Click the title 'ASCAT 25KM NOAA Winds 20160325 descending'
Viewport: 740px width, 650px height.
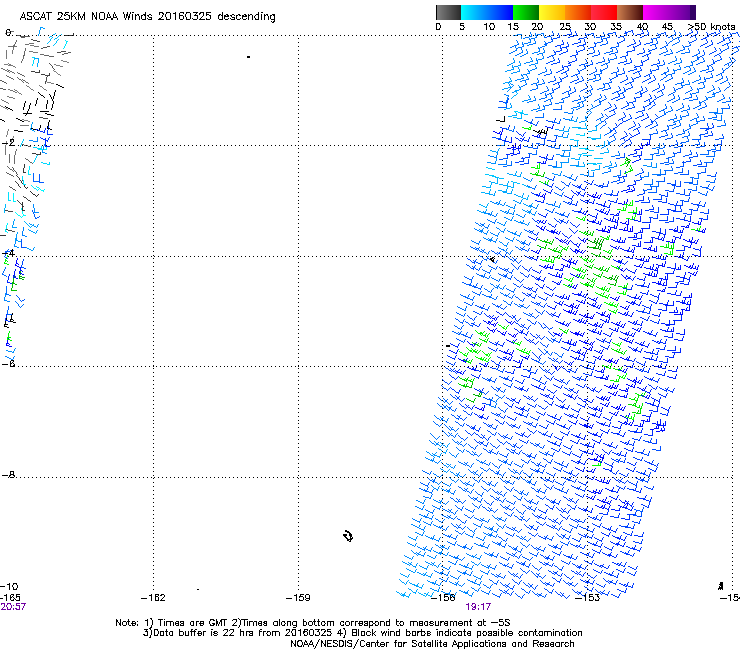147,17
